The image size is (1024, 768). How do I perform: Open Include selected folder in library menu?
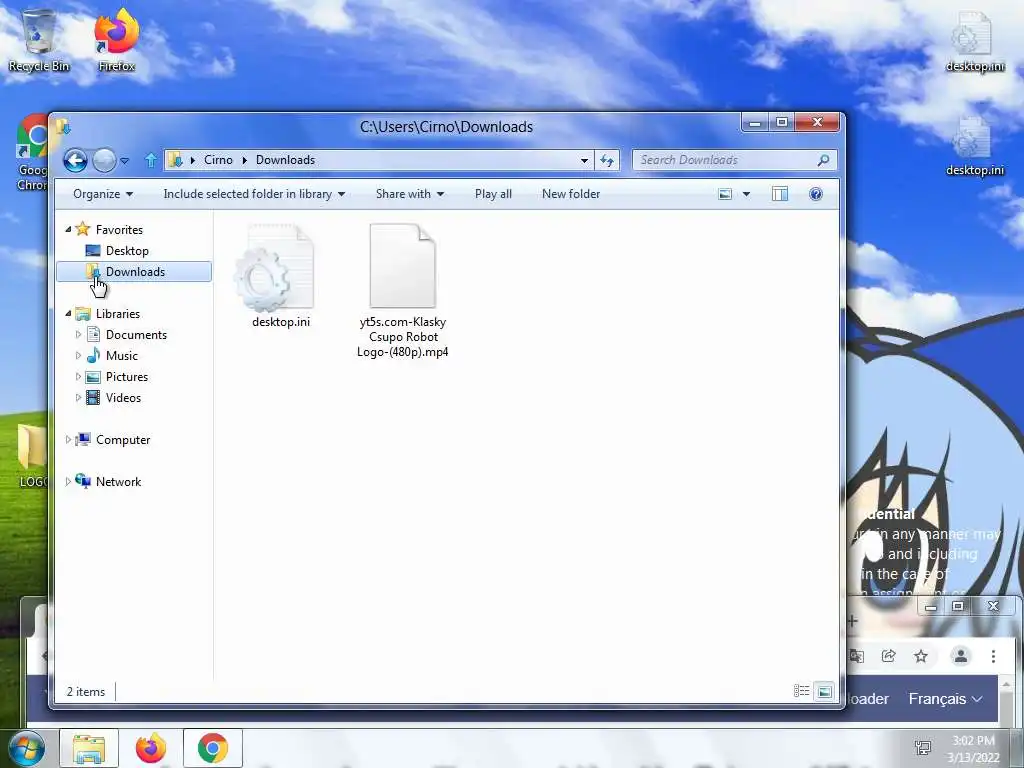pos(254,194)
